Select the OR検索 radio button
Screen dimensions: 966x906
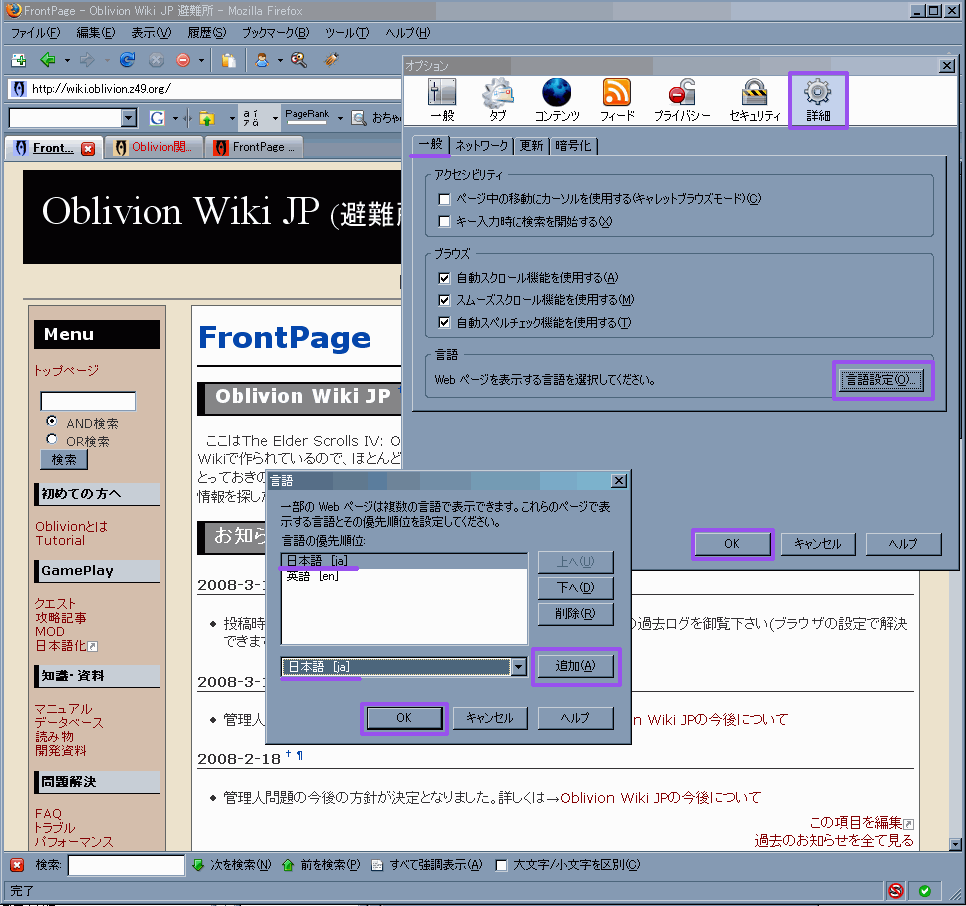click(52, 440)
